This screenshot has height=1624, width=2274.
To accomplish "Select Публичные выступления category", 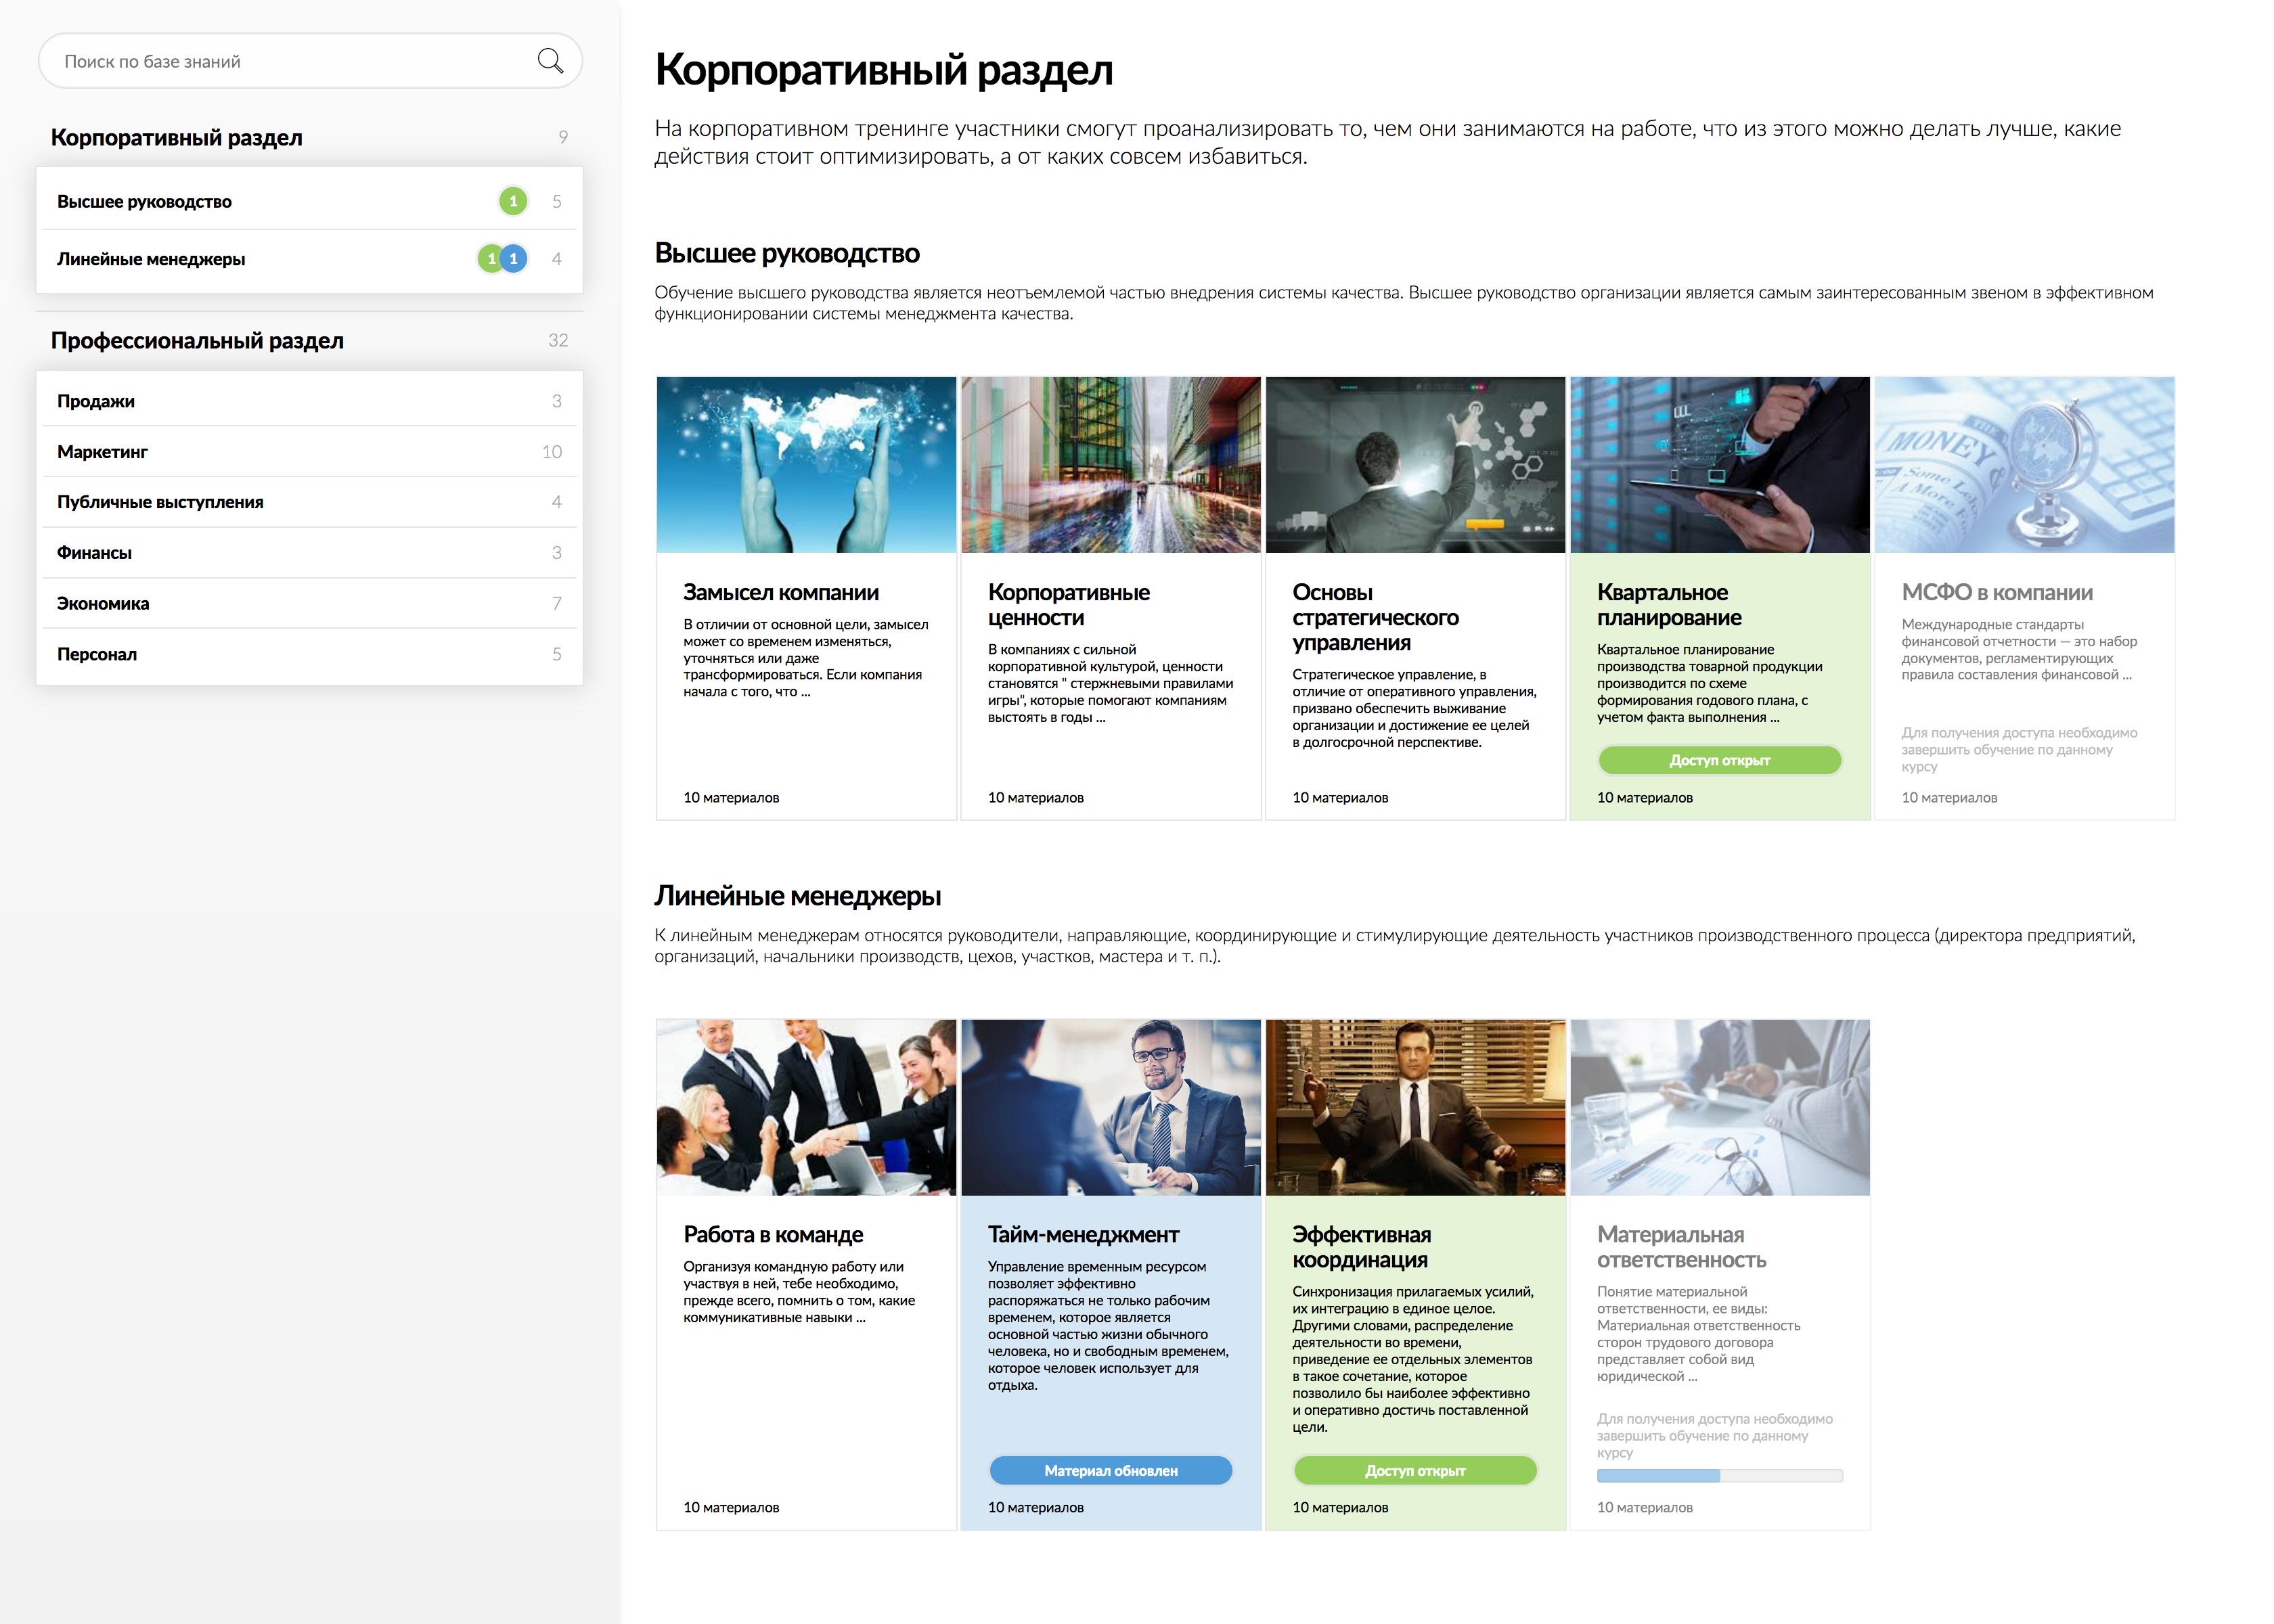I will tap(160, 502).
